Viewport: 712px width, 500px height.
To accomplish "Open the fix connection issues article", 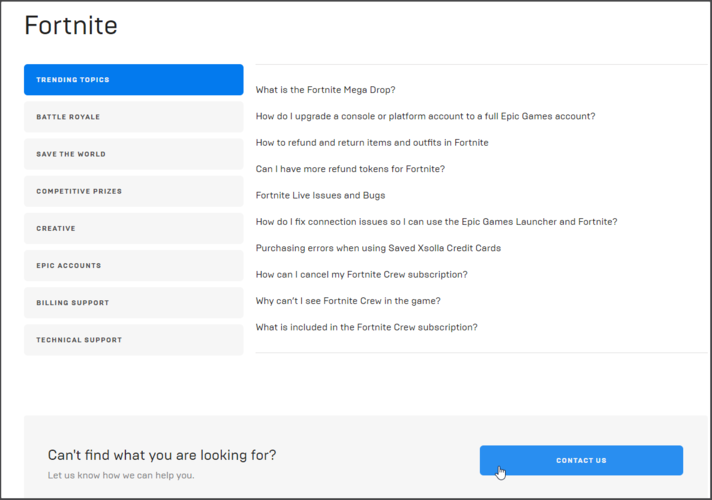I will click(x=436, y=222).
